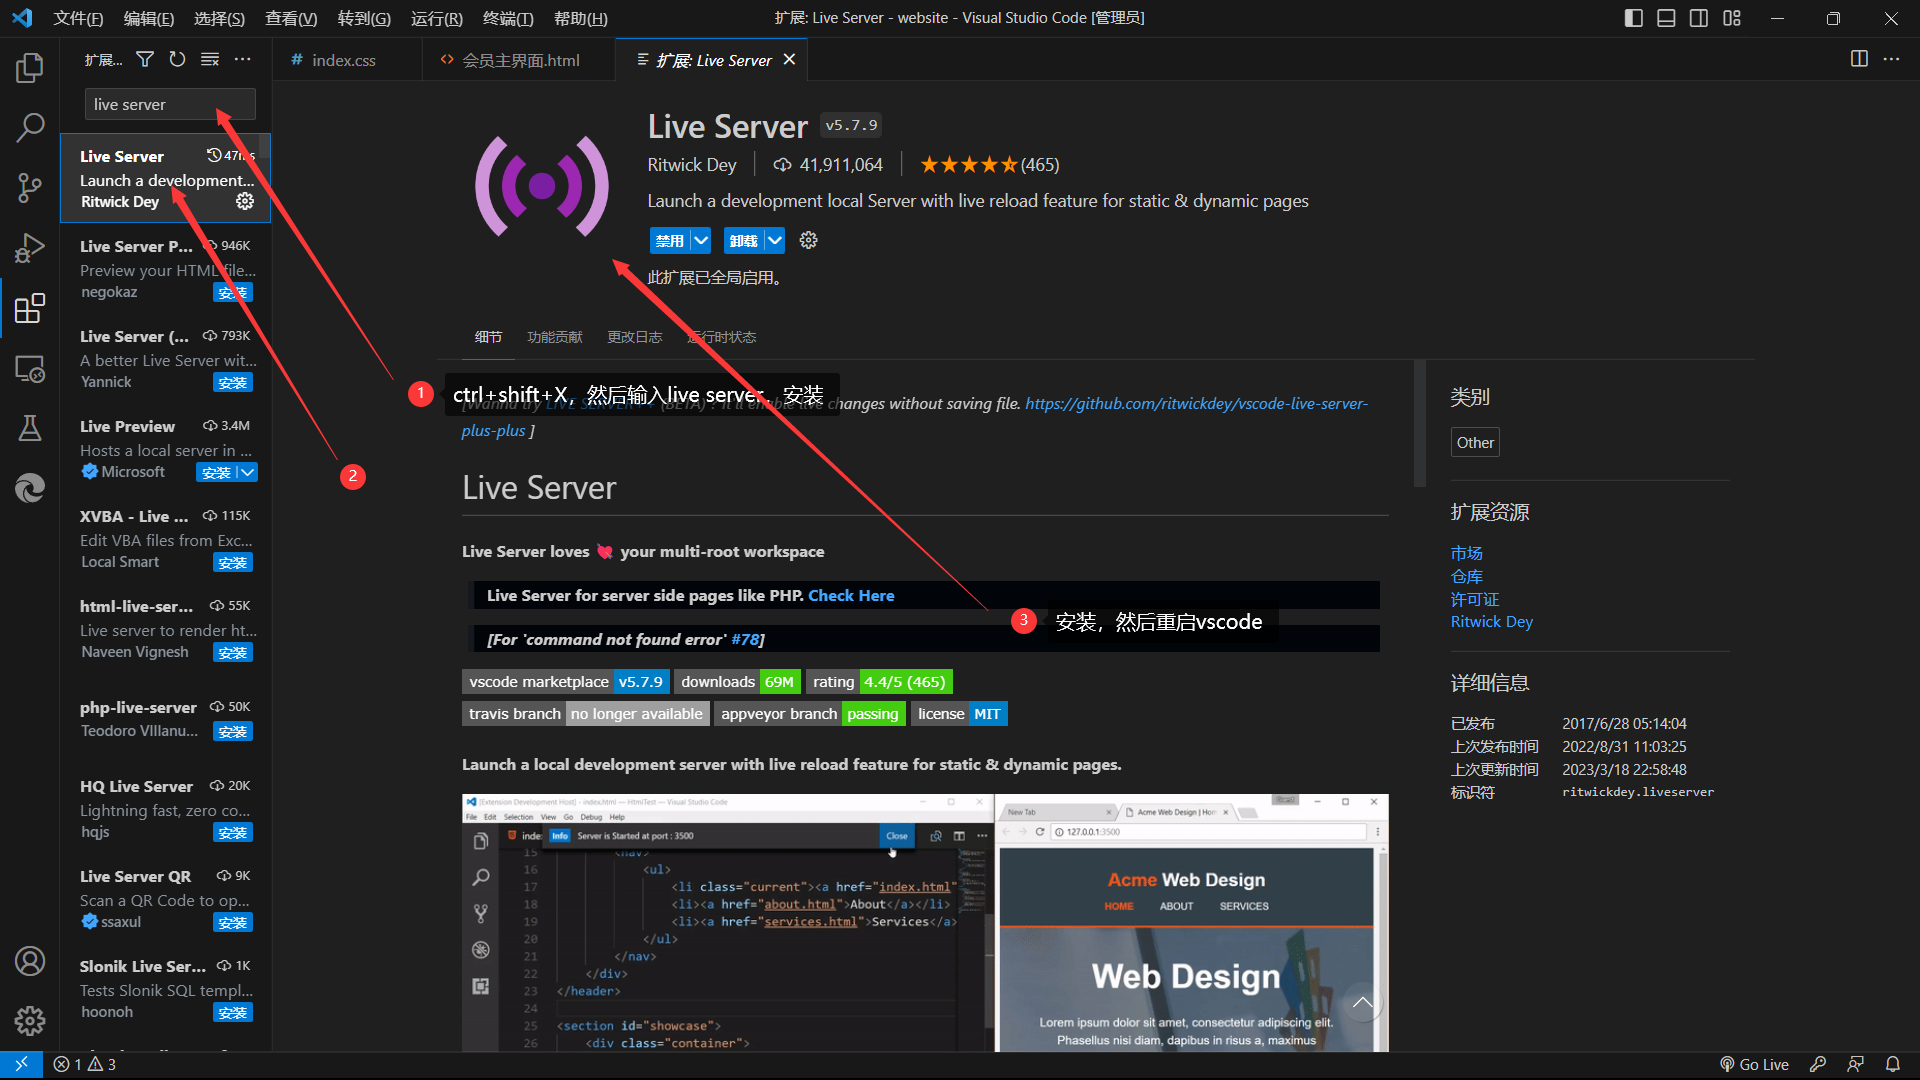Refresh the extensions list
1920x1080 pixels.
coord(177,60)
